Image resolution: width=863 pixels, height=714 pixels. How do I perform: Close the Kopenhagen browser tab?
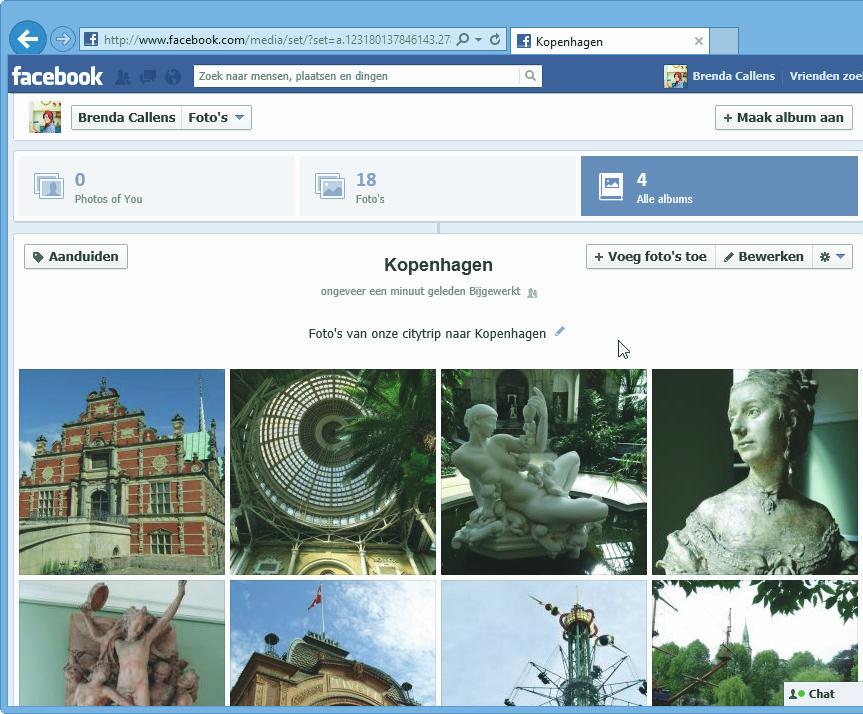(x=698, y=41)
